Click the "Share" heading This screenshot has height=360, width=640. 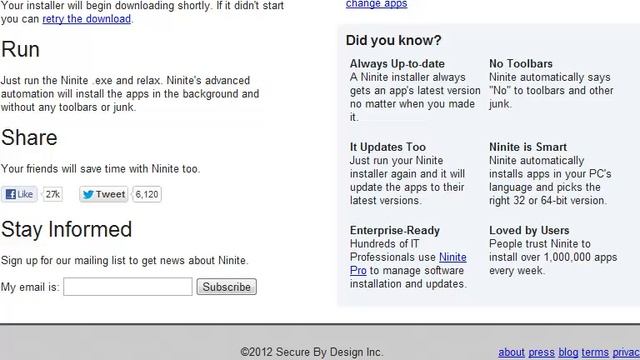click(x=29, y=138)
